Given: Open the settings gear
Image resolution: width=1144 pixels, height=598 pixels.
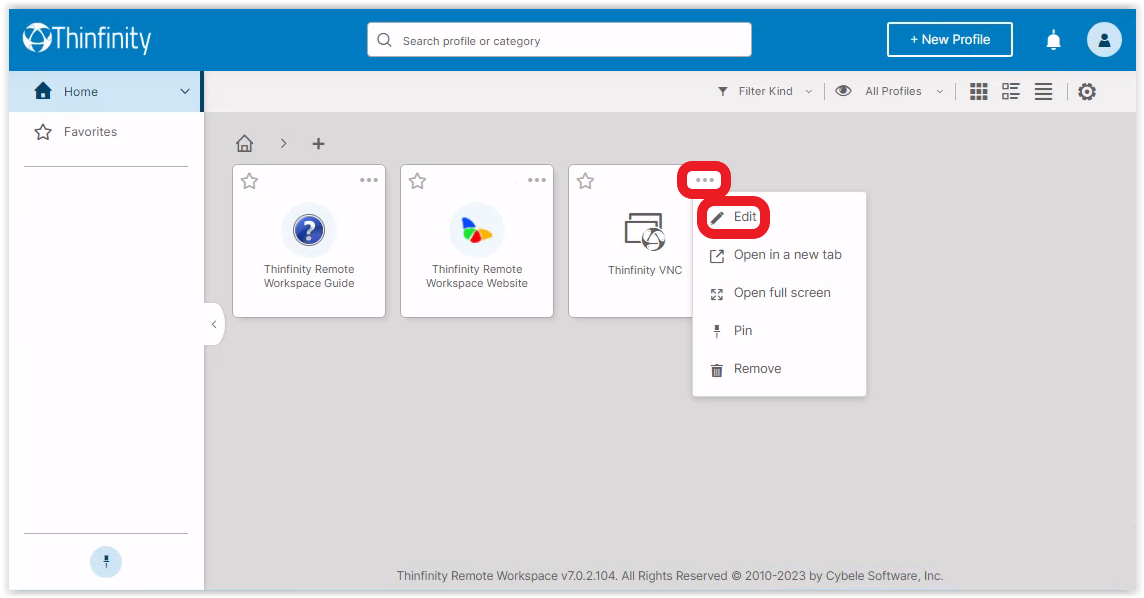Looking at the screenshot, I should coord(1087,91).
